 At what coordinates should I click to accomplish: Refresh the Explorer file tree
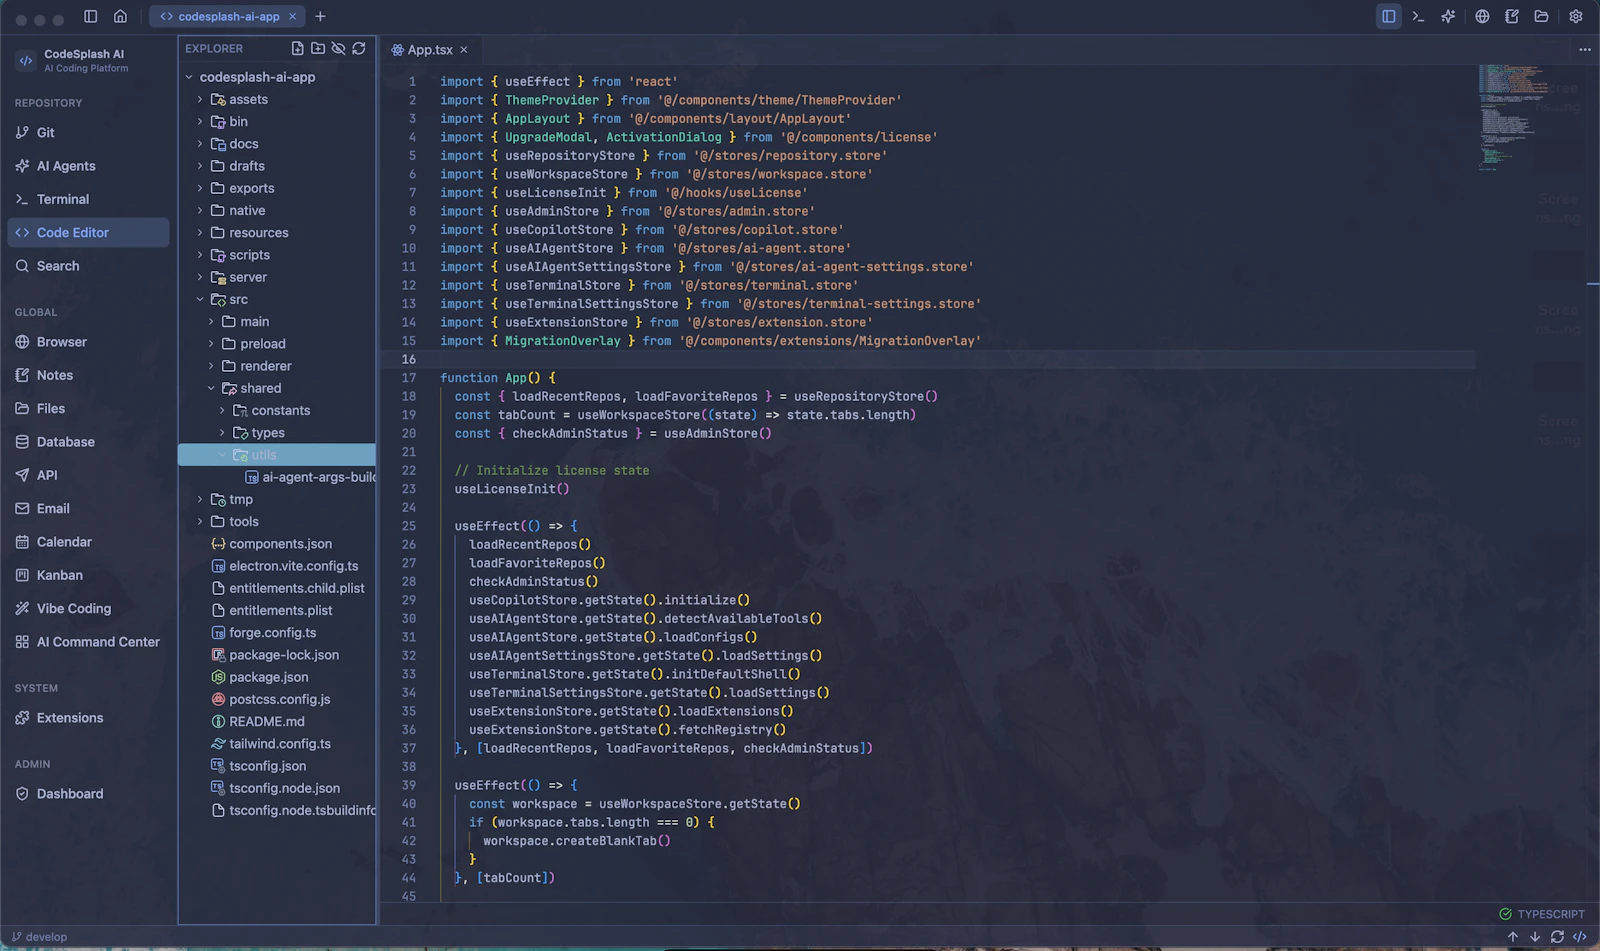pyautogui.click(x=359, y=48)
